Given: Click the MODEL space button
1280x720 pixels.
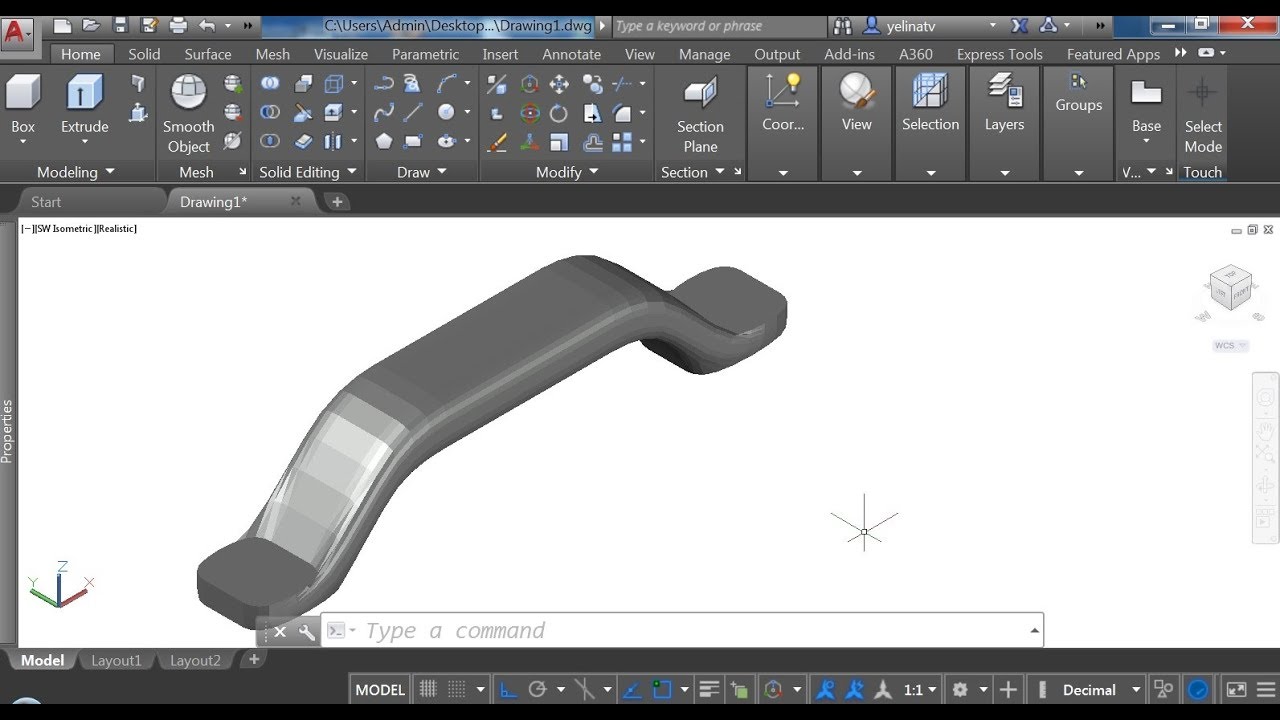Looking at the screenshot, I should pos(380,689).
